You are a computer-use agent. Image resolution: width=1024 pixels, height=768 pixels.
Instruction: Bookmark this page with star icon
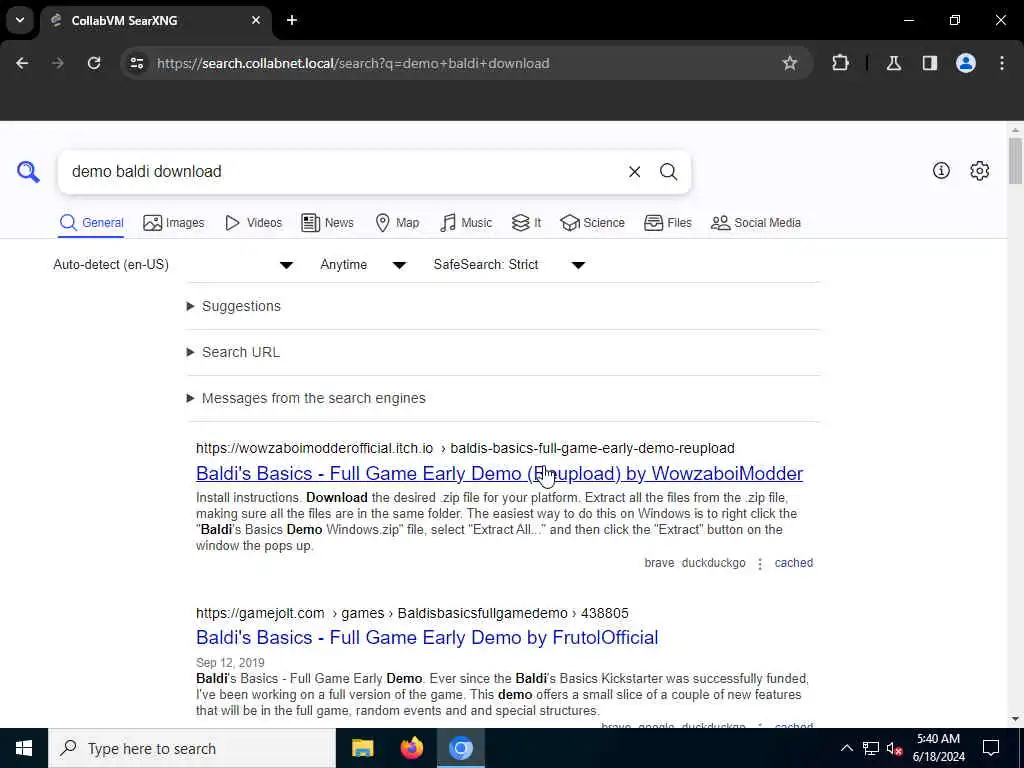point(790,63)
